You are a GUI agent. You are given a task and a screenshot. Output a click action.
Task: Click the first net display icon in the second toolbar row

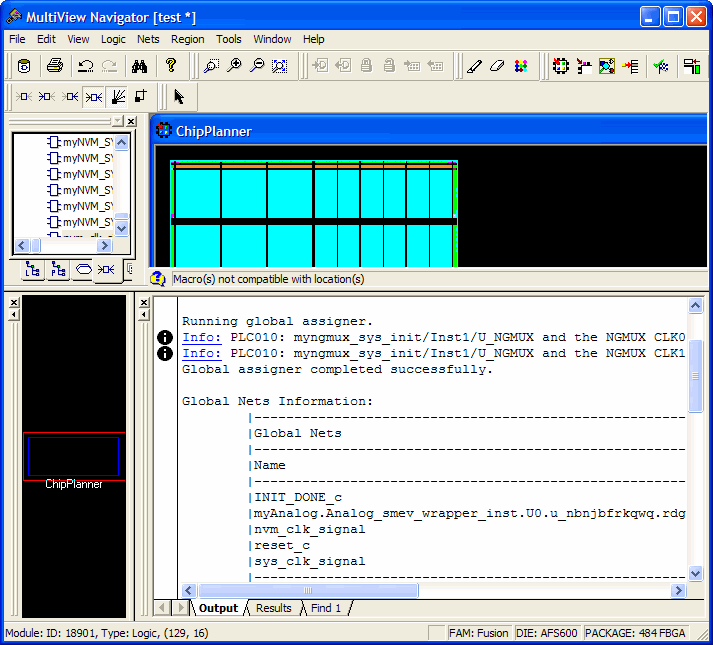(x=24, y=96)
